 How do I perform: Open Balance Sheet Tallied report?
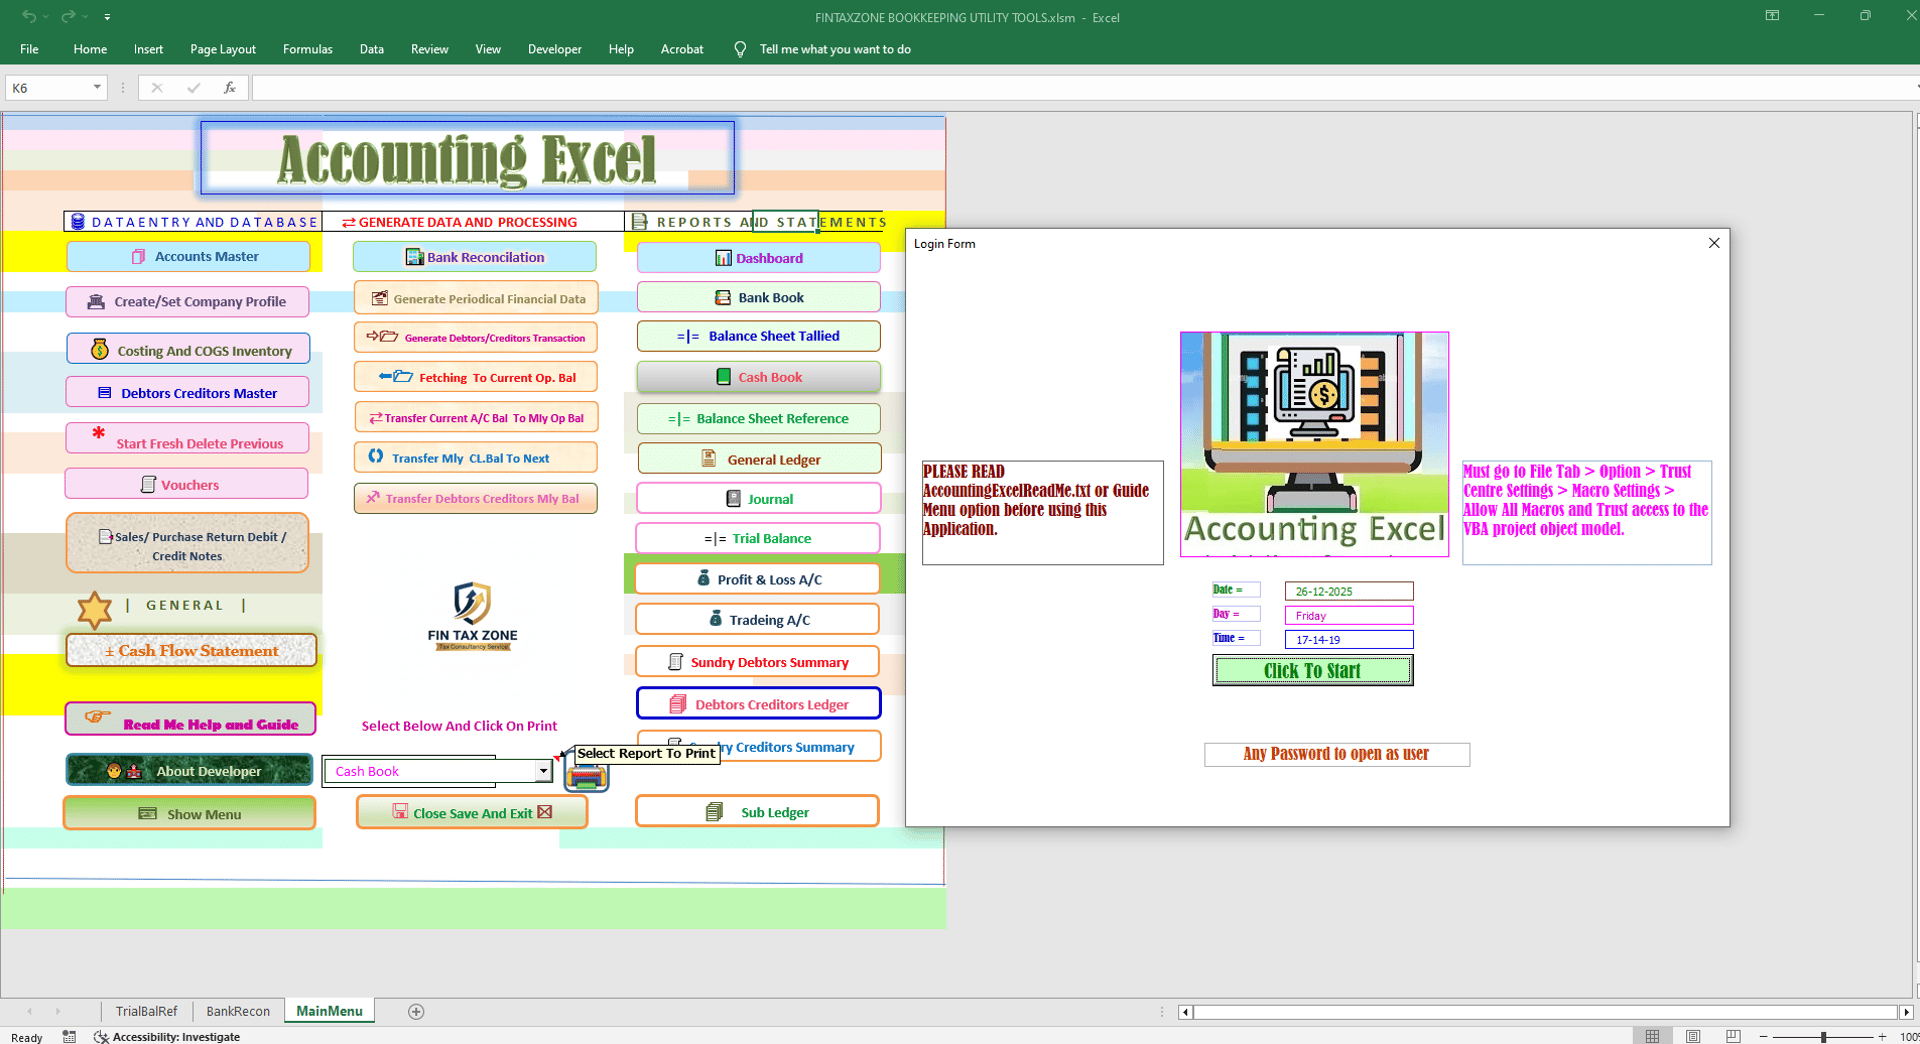coord(758,336)
